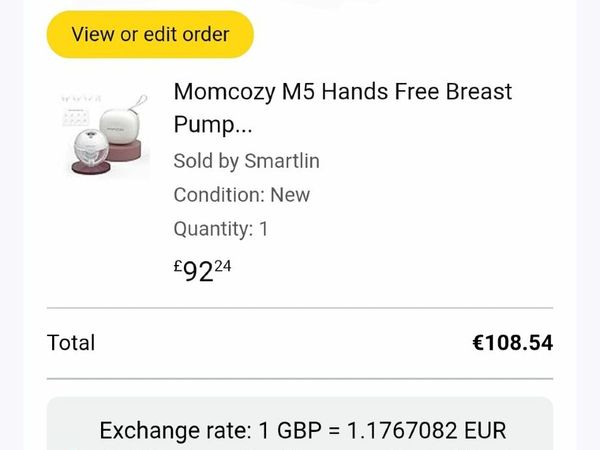600x450 pixels.
Task: Click the Quantity: 1 text
Action: coord(221,229)
